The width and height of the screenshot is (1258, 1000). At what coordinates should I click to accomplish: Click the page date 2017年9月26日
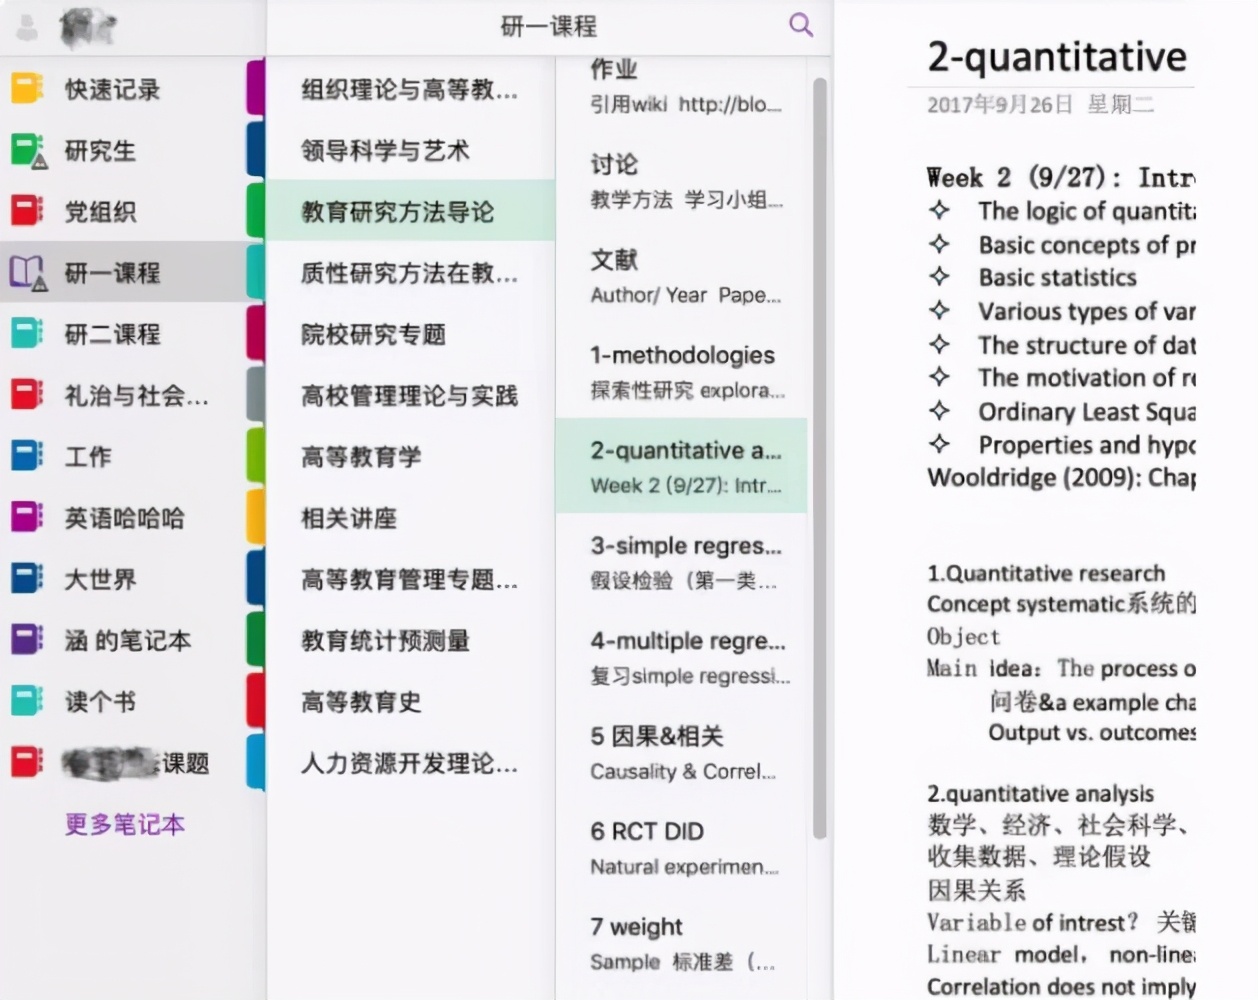click(x=1000, y=103)
